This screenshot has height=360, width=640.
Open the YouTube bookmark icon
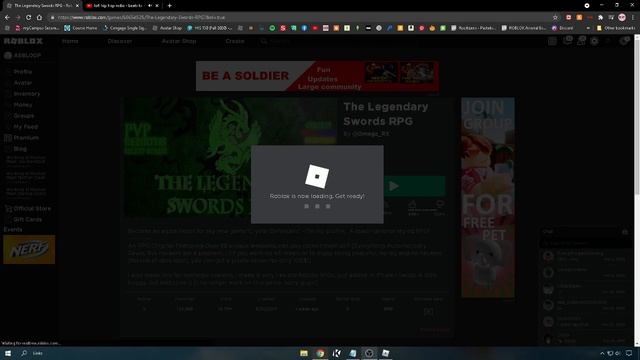(x=315, y=28)
